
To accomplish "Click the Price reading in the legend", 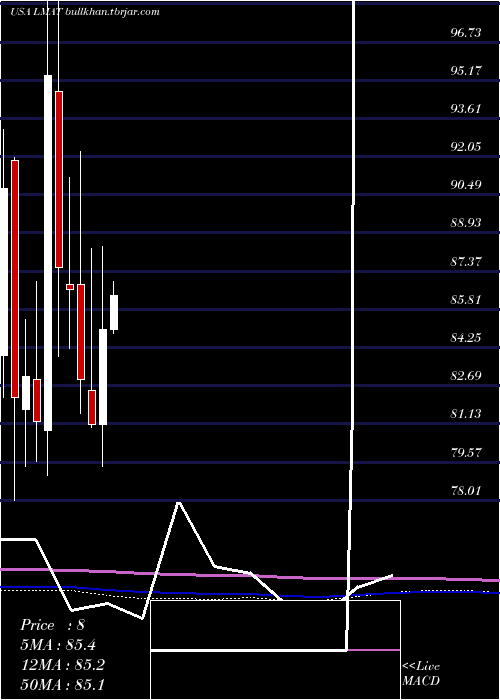I will [x=52, y=625].
